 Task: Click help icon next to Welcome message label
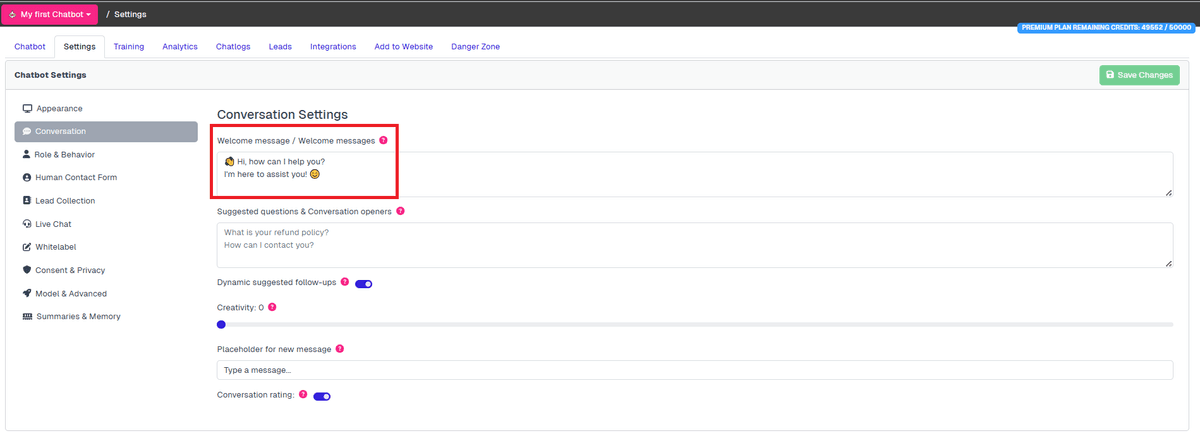pyautogui.click(x=383, y=141)
